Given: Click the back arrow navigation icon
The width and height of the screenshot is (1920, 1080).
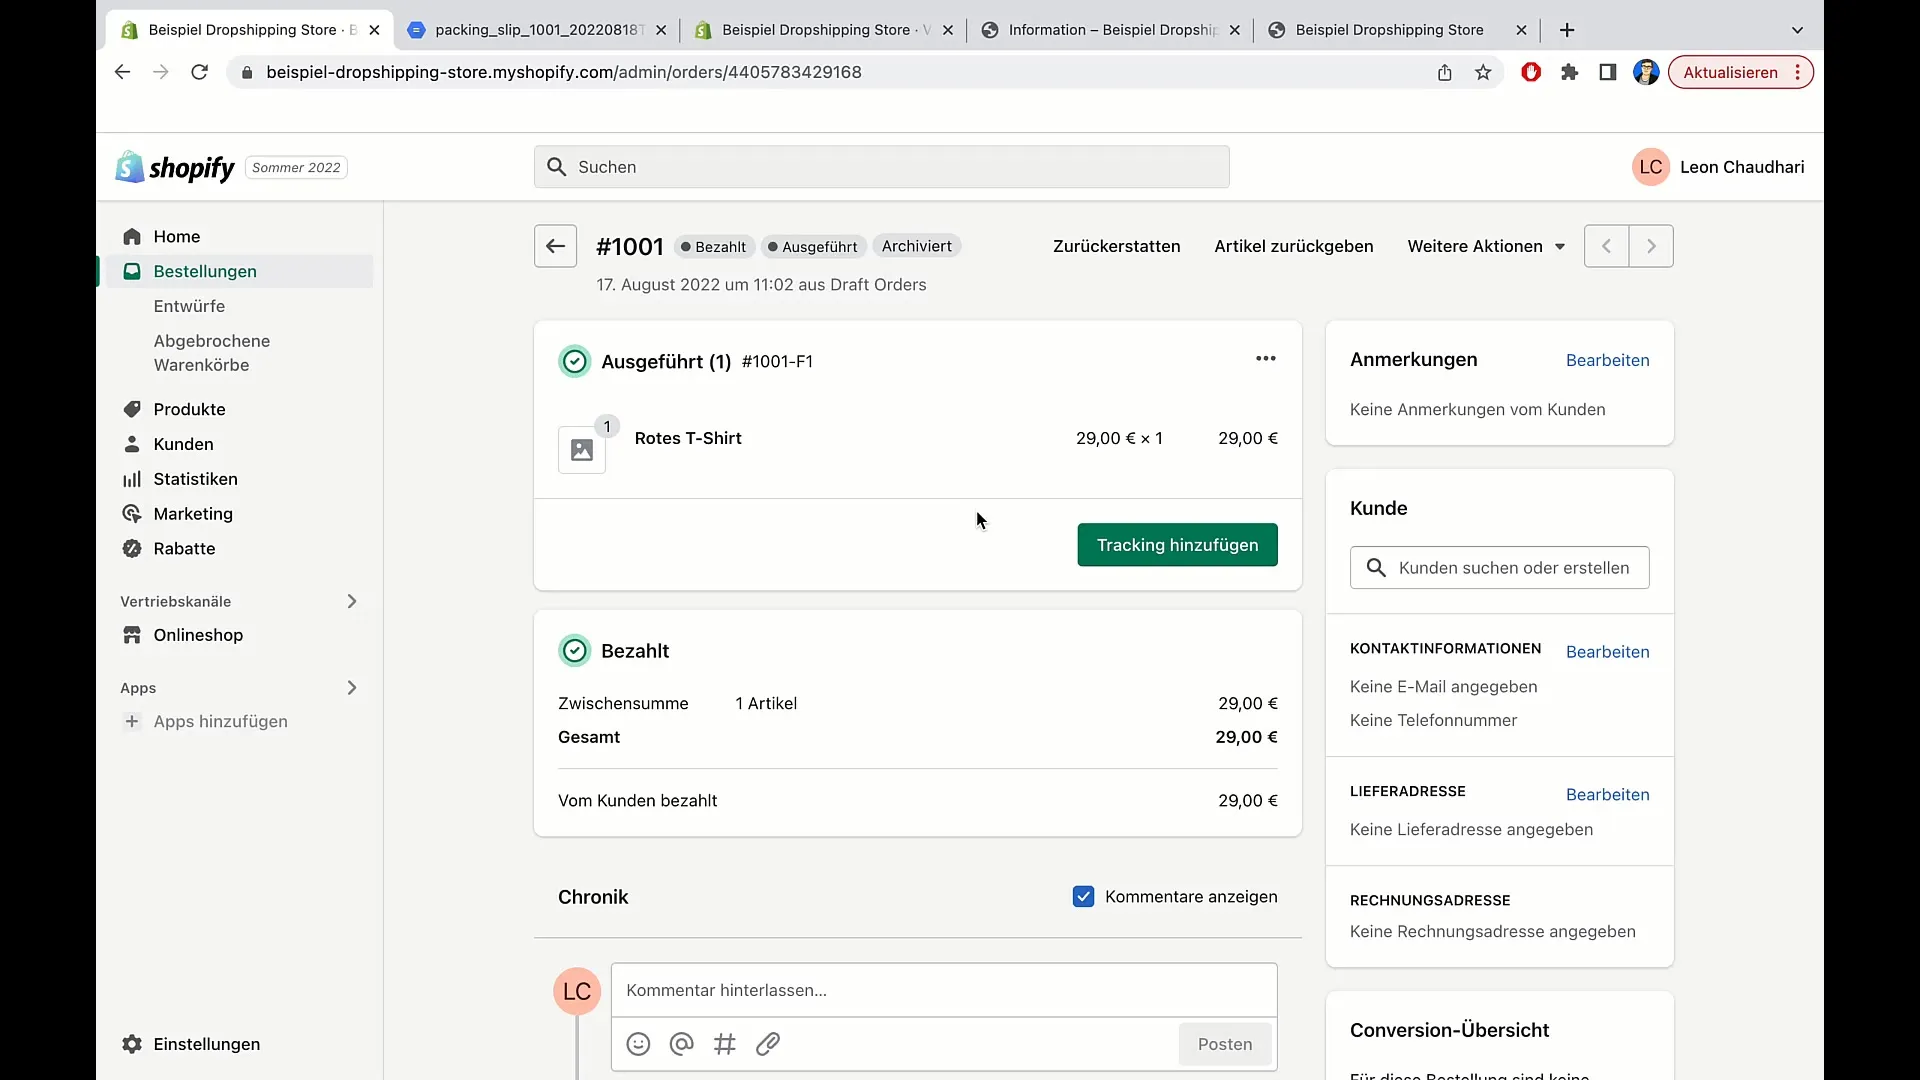Looking at the screenshot, I should pyautogui.click(x=554, y=245).
